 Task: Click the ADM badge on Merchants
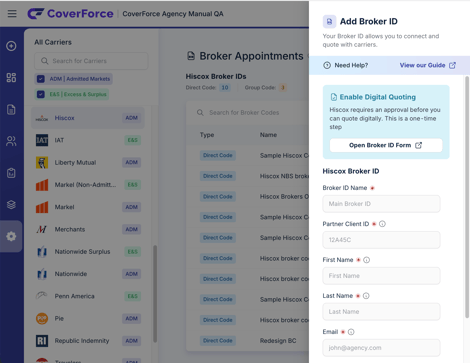click(132, 229)
